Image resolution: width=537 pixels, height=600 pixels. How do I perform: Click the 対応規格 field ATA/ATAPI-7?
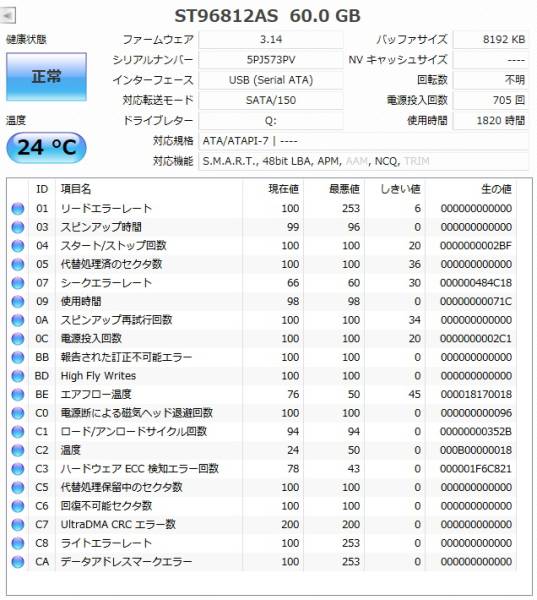tap(364, 141)
